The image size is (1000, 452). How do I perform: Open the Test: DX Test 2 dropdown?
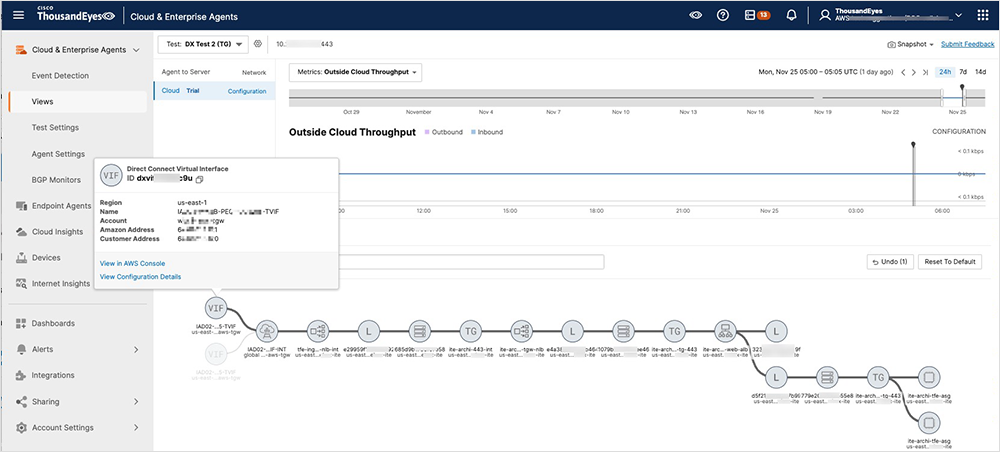coord(203,44)
